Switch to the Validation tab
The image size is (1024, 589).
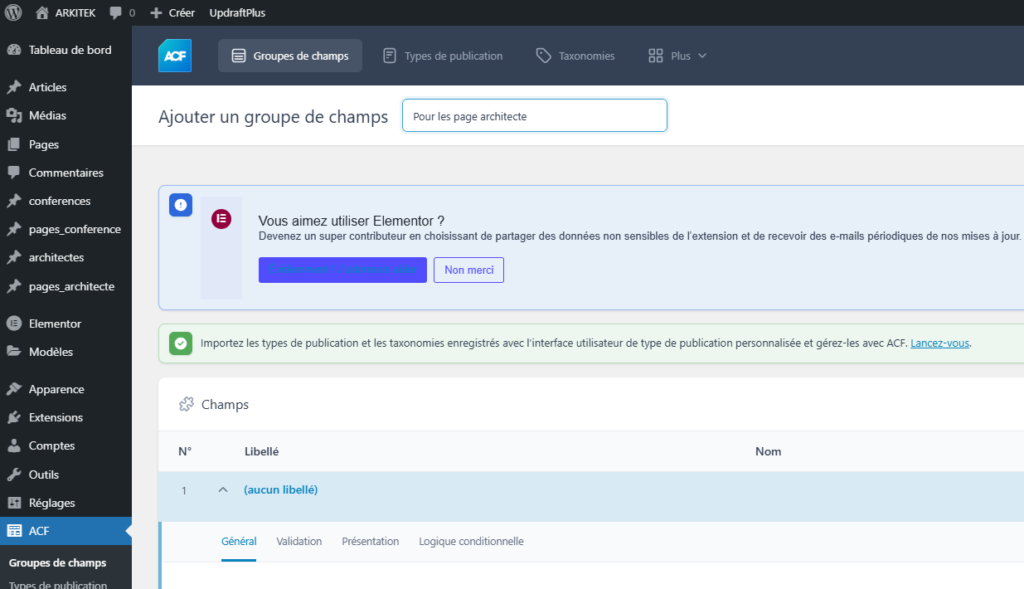pyautogui.click(x=299, y=541)
